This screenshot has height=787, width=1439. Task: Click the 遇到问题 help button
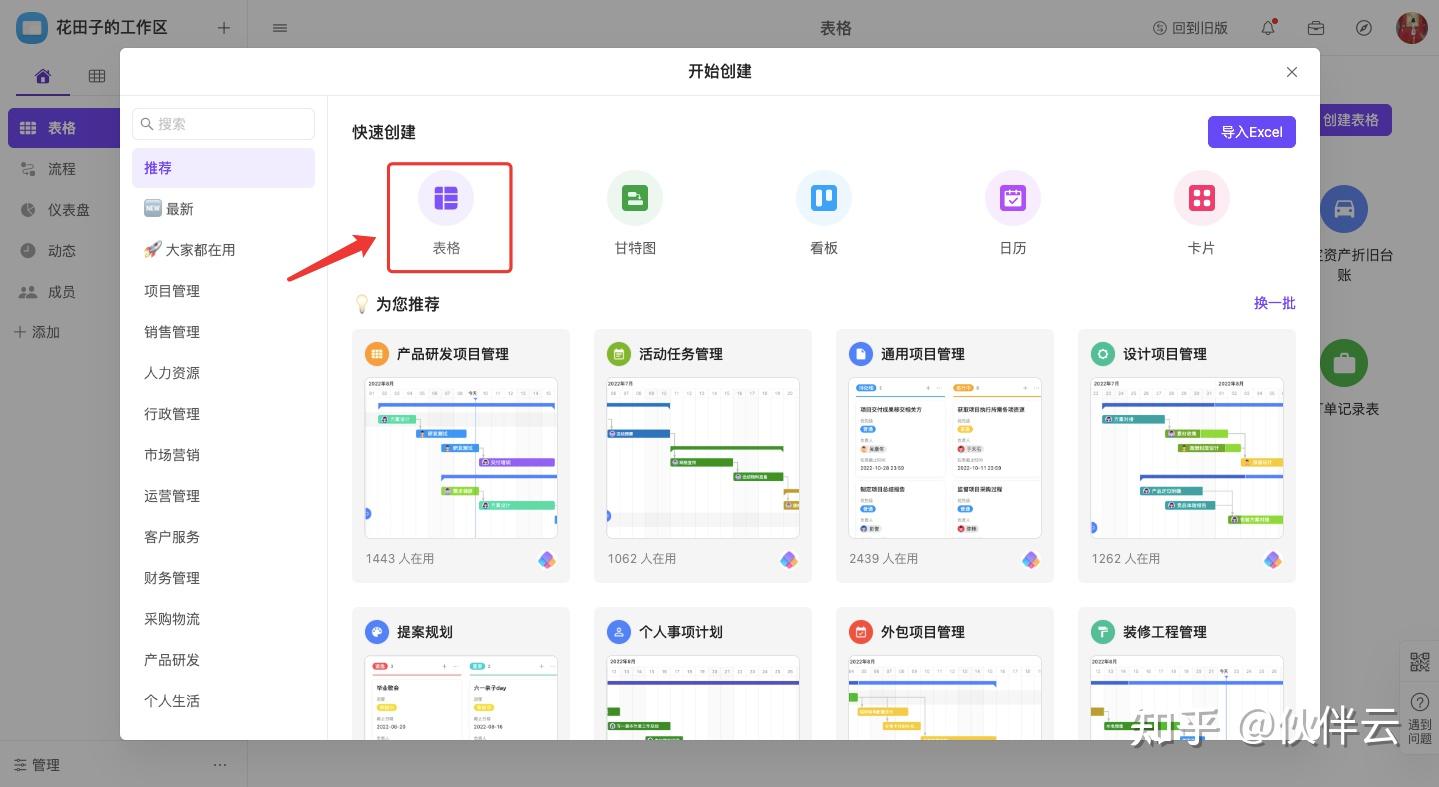1420,717
